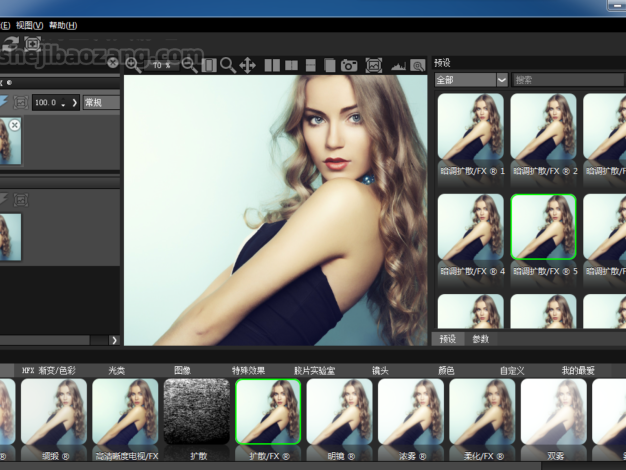Select the pan/move arrows tool

pos(247,65)
